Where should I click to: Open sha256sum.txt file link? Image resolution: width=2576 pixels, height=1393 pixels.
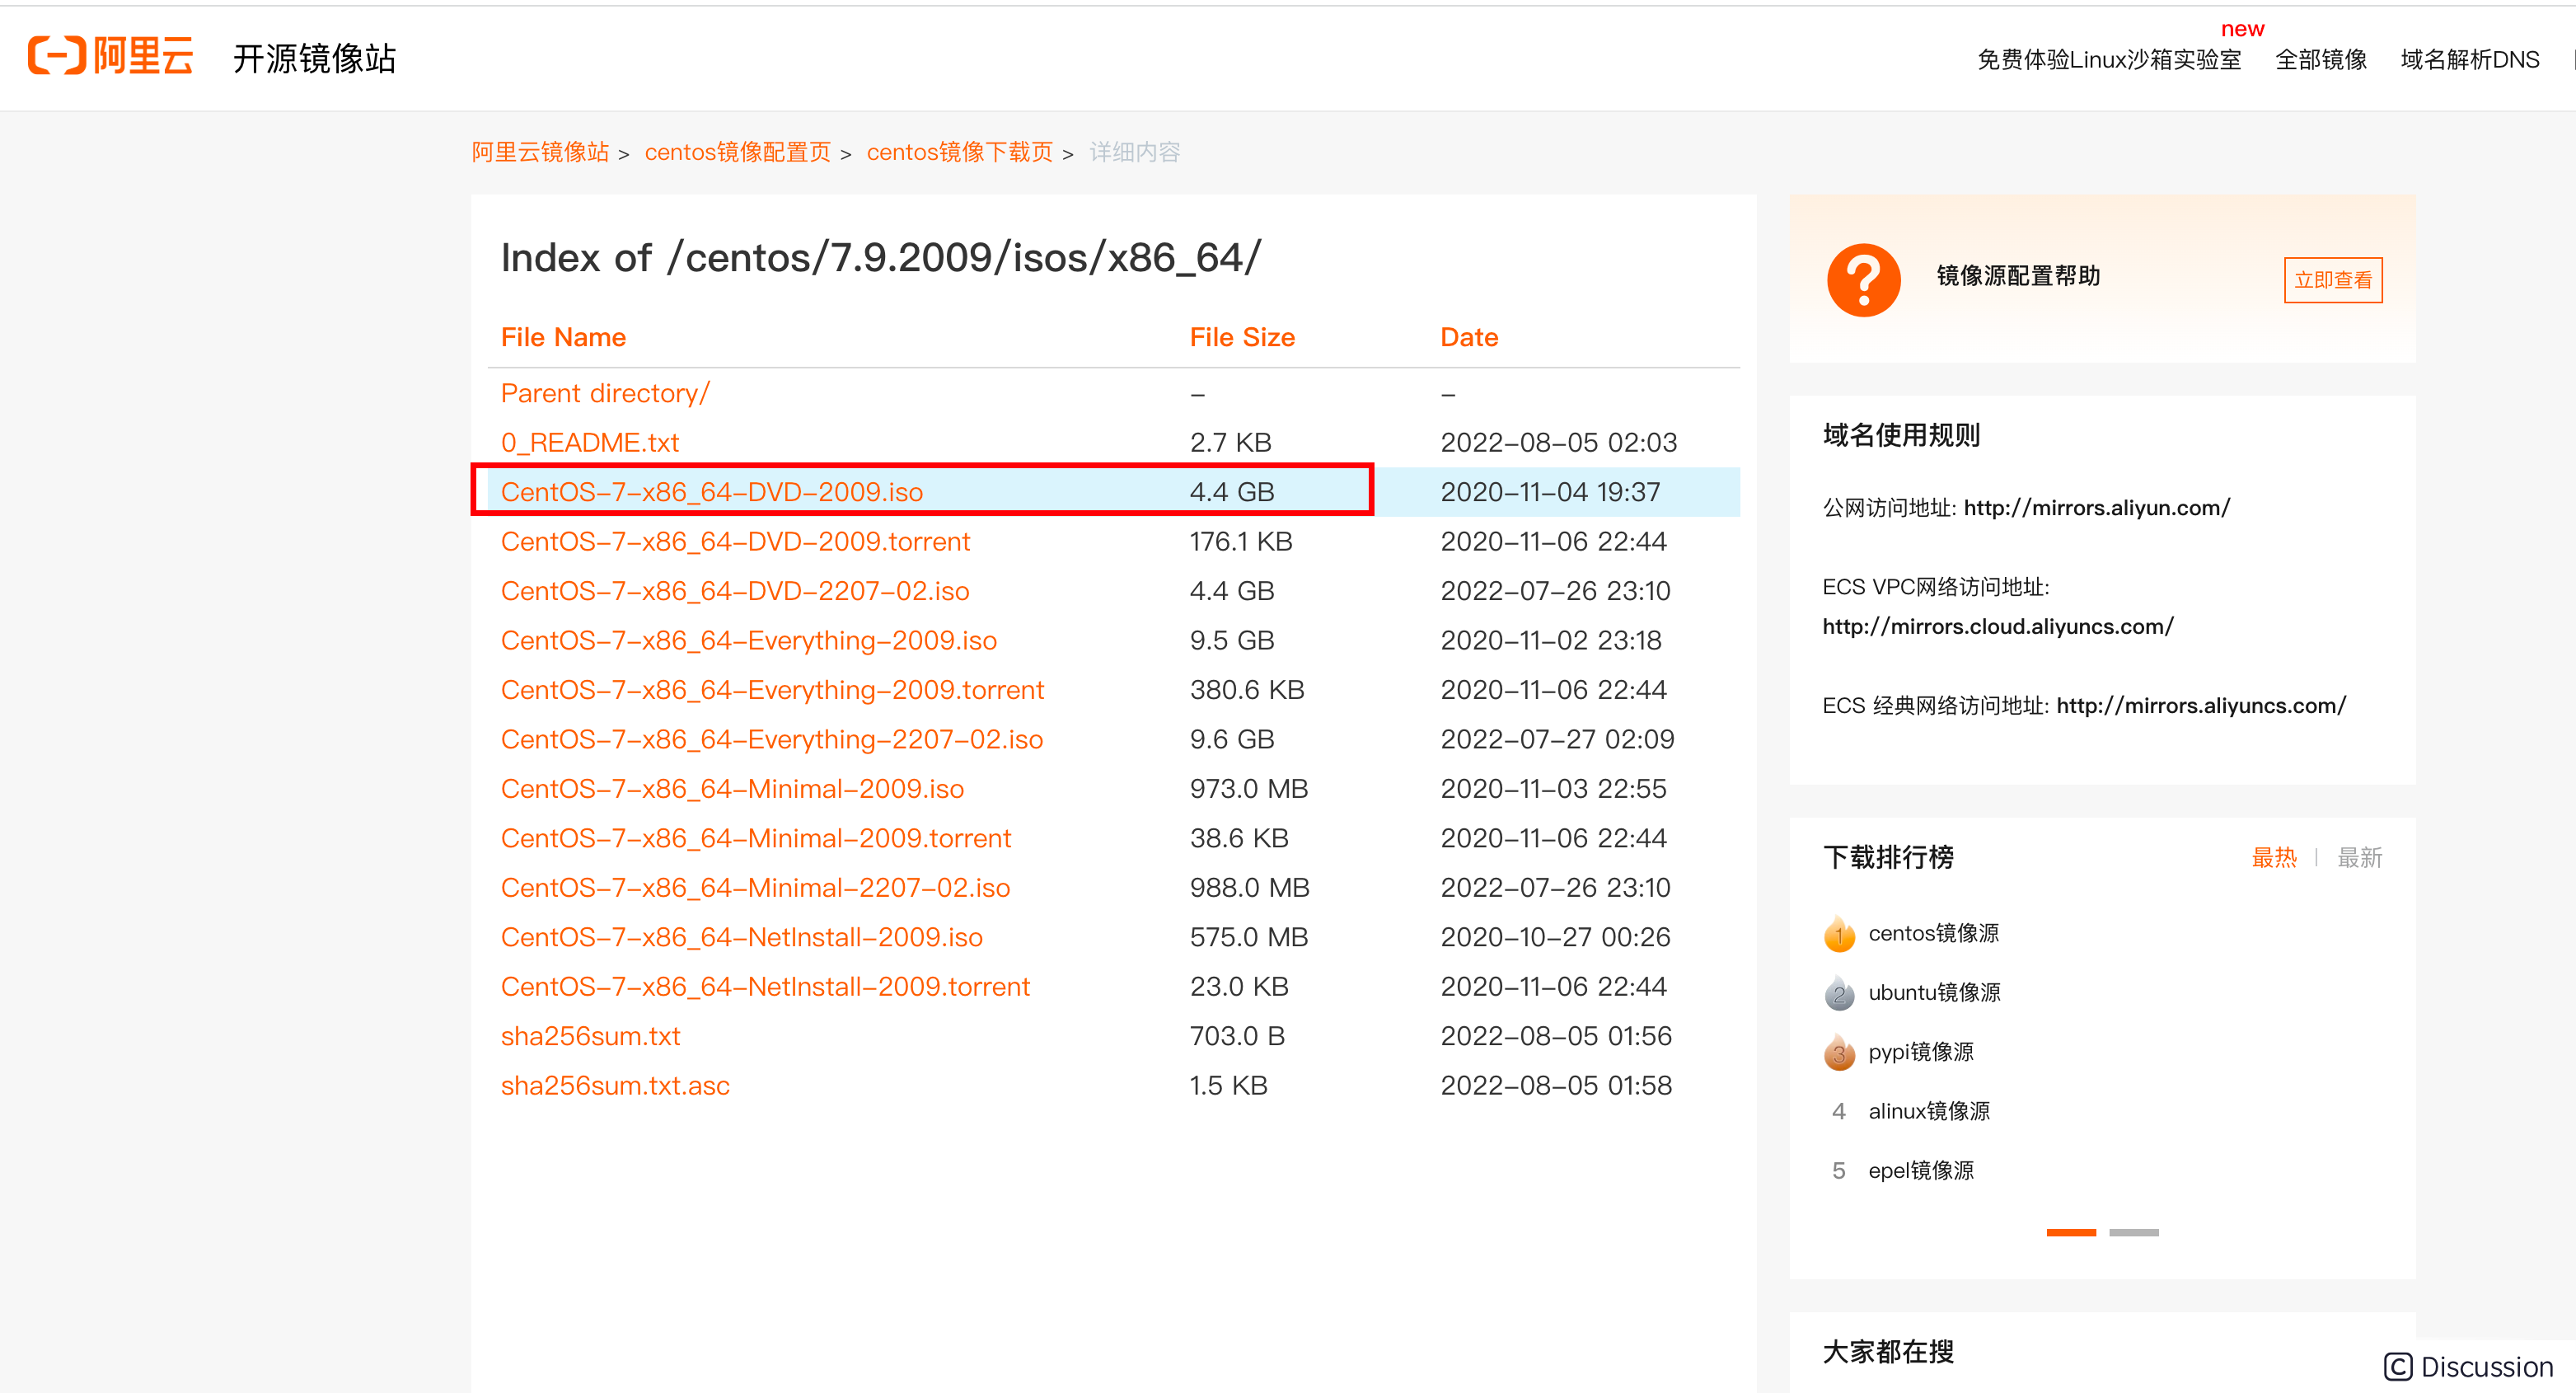click(x=590, y=1036)
